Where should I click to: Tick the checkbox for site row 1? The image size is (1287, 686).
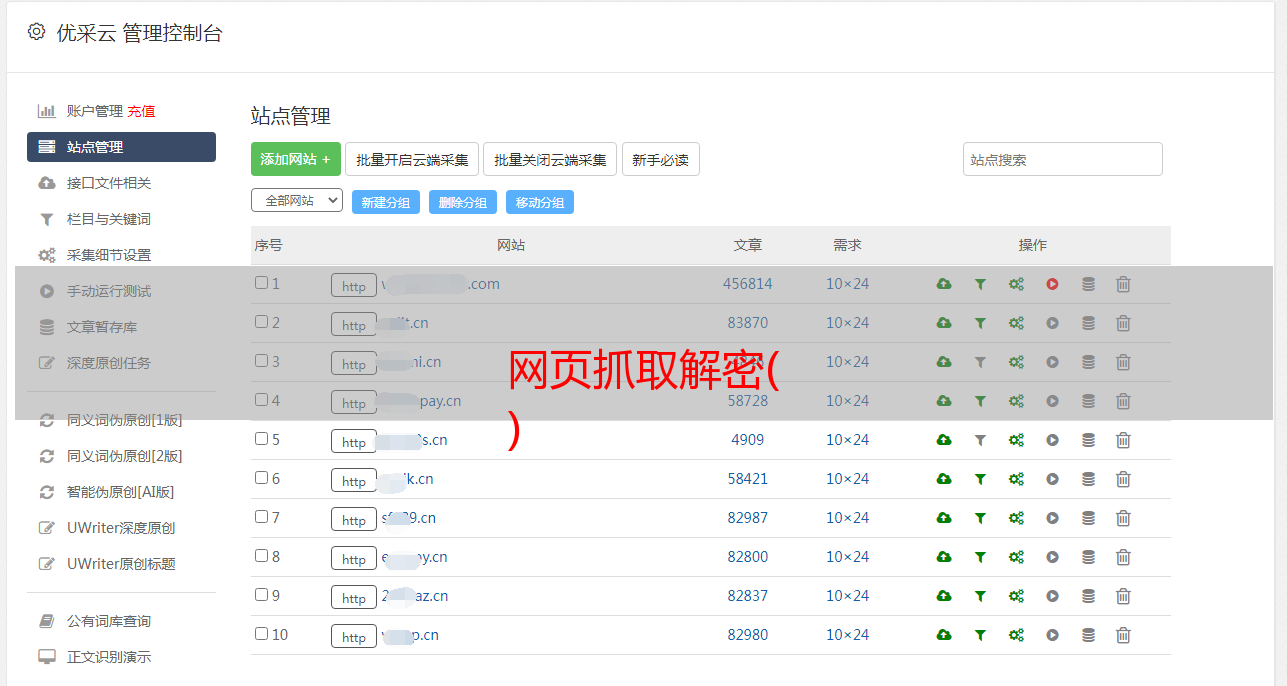pyautogui.click(x=261, y=283)
